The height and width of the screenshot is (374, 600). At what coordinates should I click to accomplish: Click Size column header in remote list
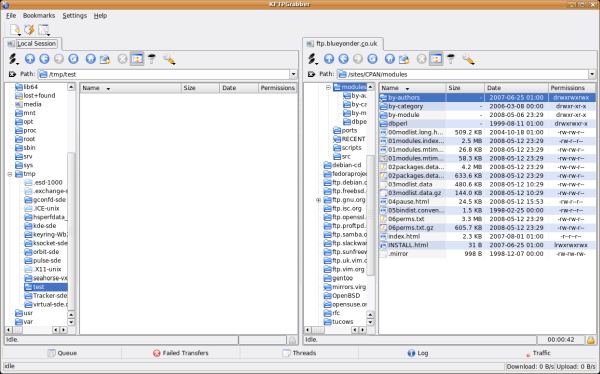click(465, 88)
